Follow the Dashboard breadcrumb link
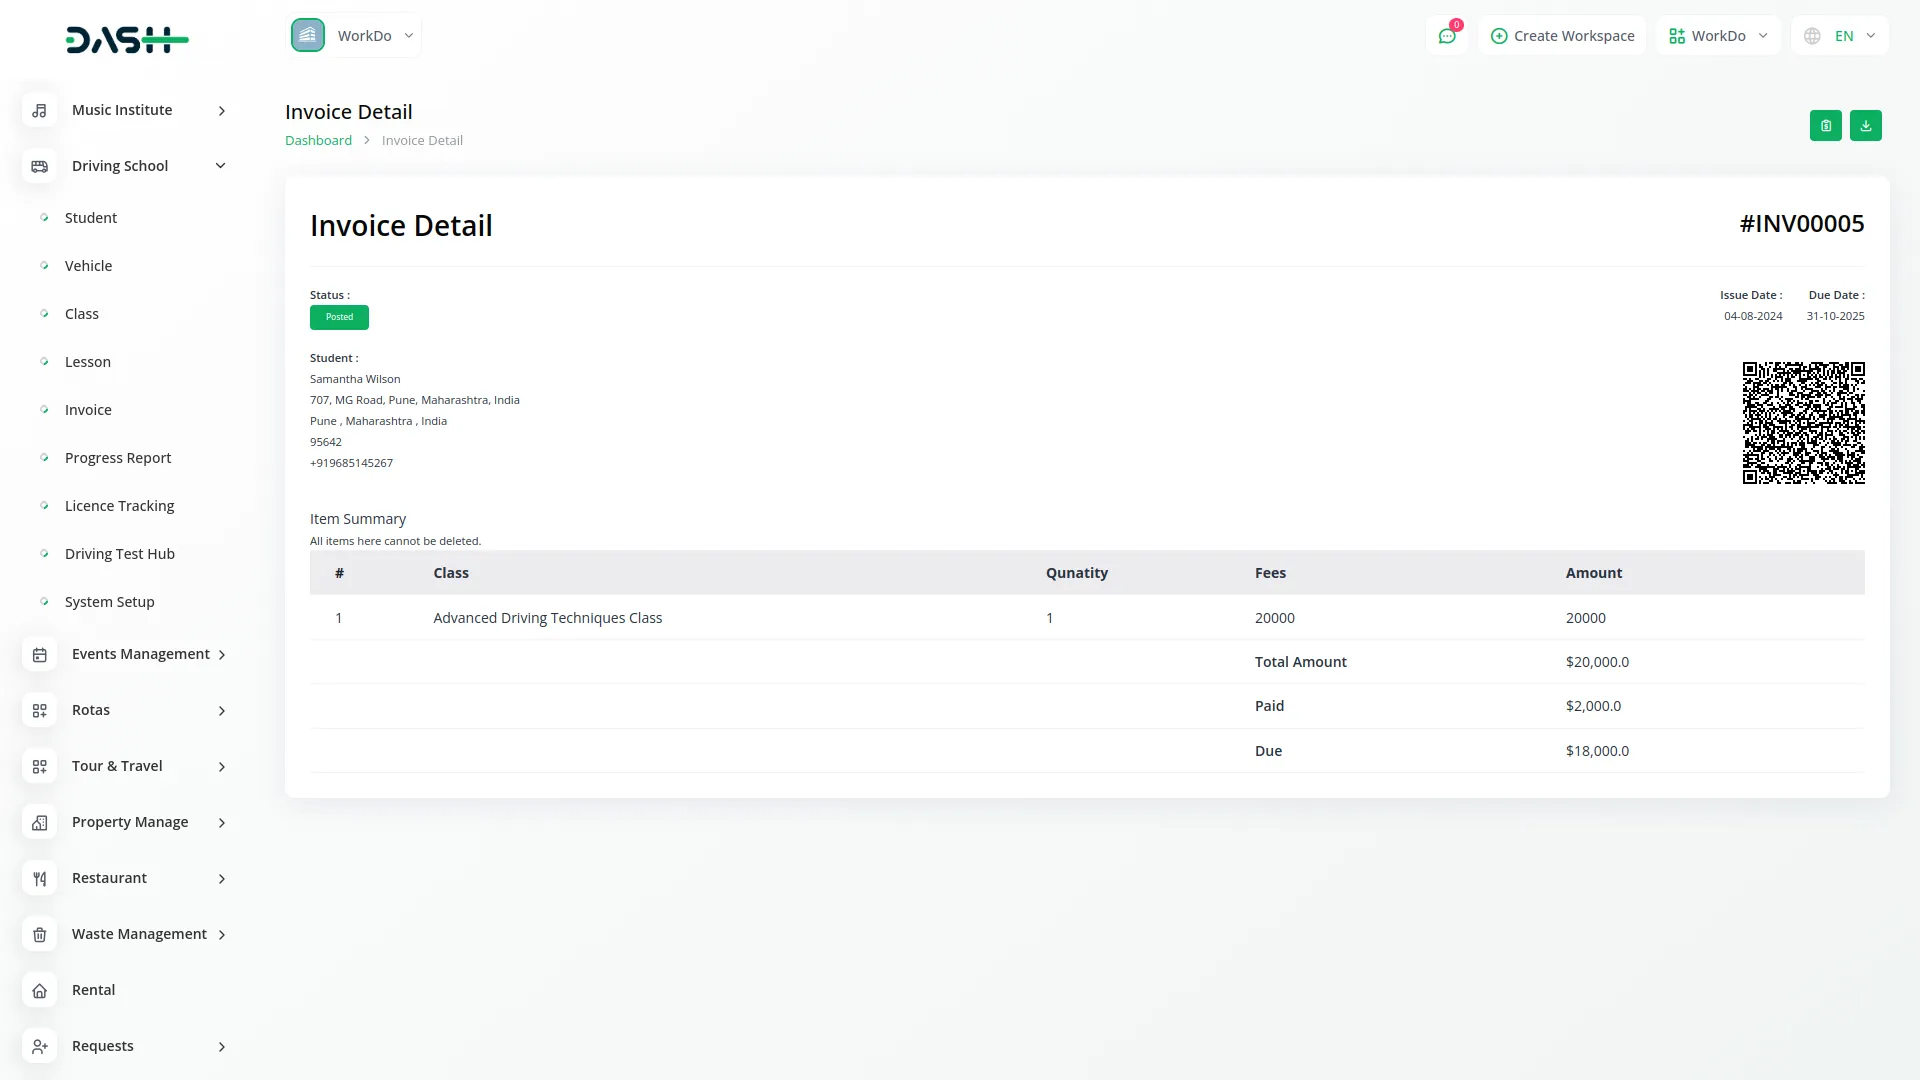 click(318, 141)
